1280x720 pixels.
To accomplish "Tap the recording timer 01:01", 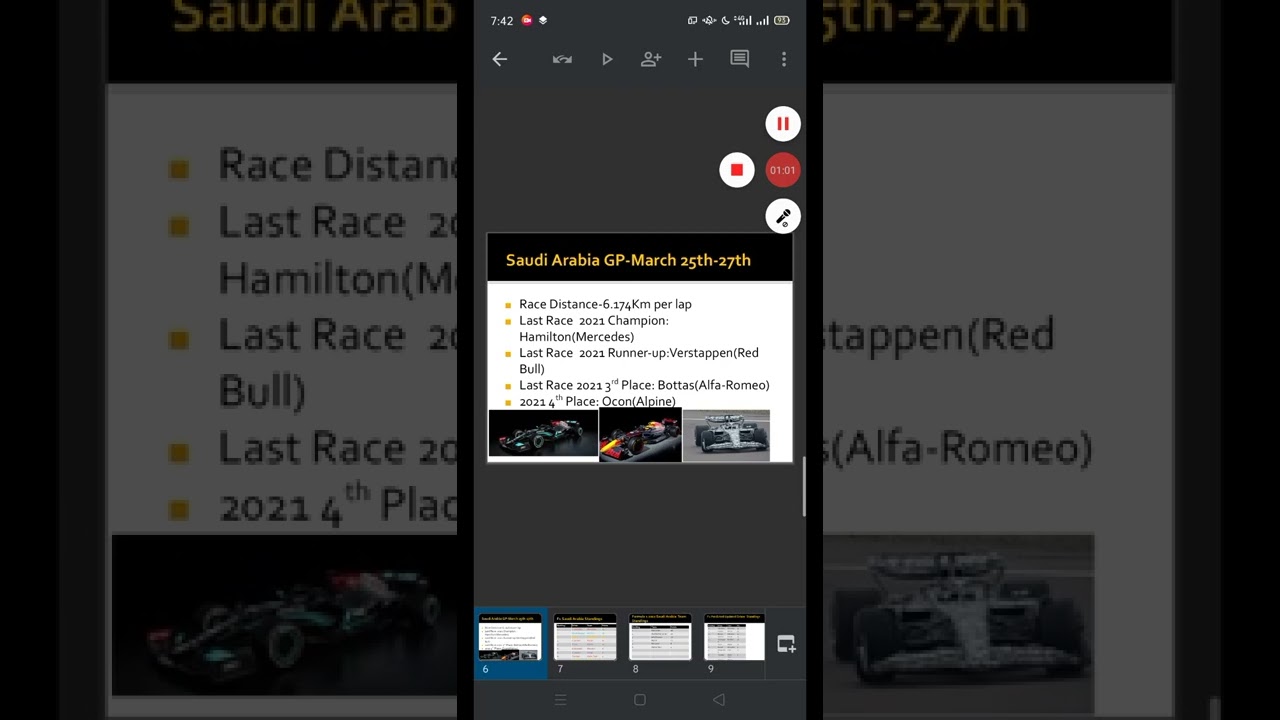I will [783, 170].
